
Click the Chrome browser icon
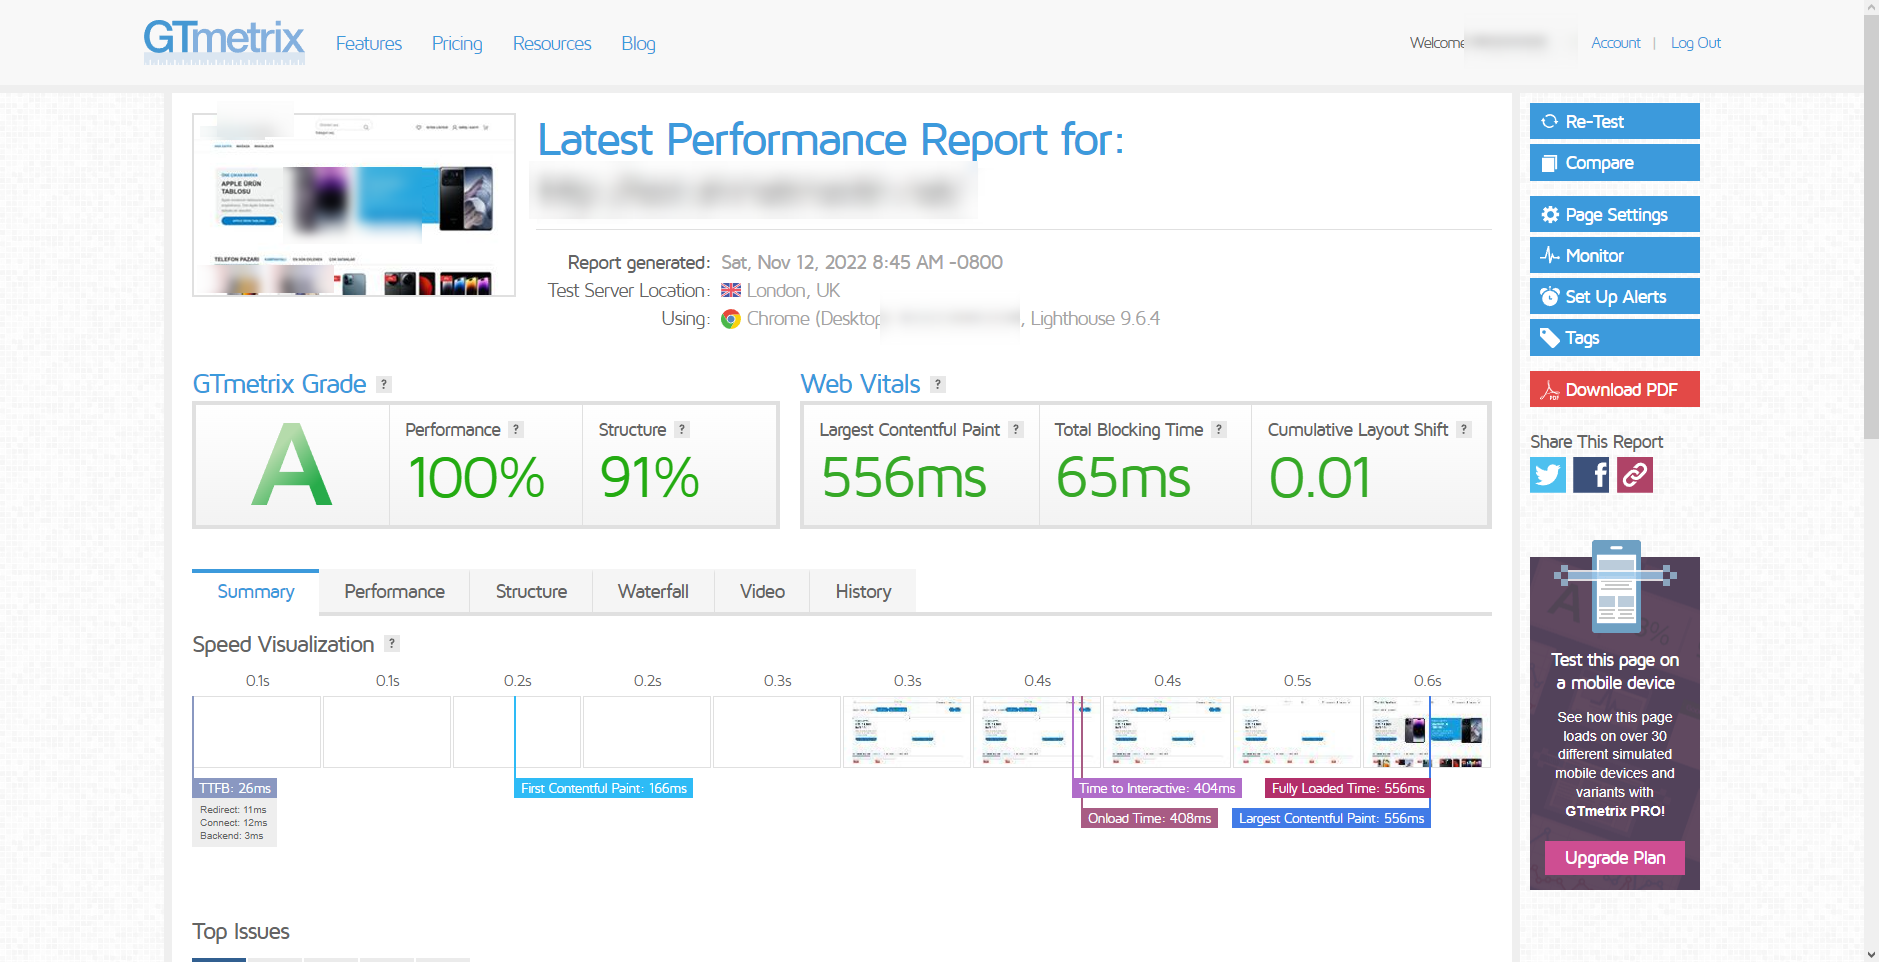coord(731,318)
